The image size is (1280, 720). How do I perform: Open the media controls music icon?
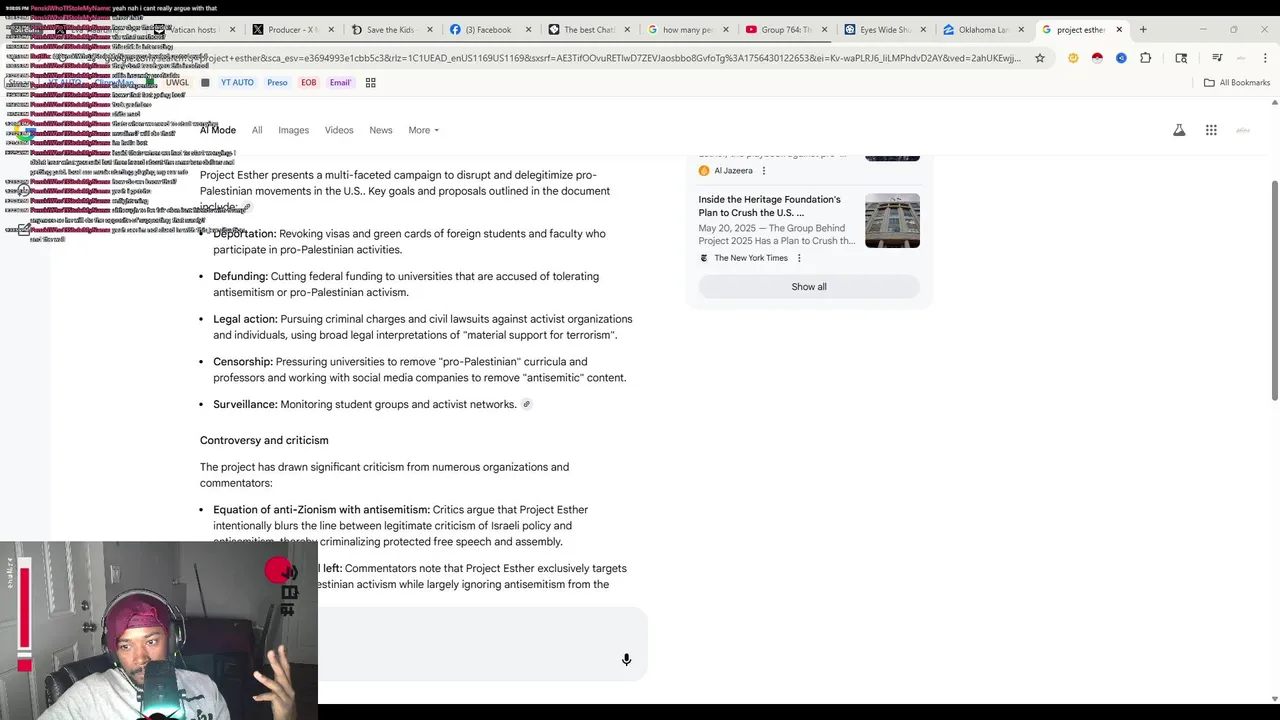click(x=1217, y=58)
